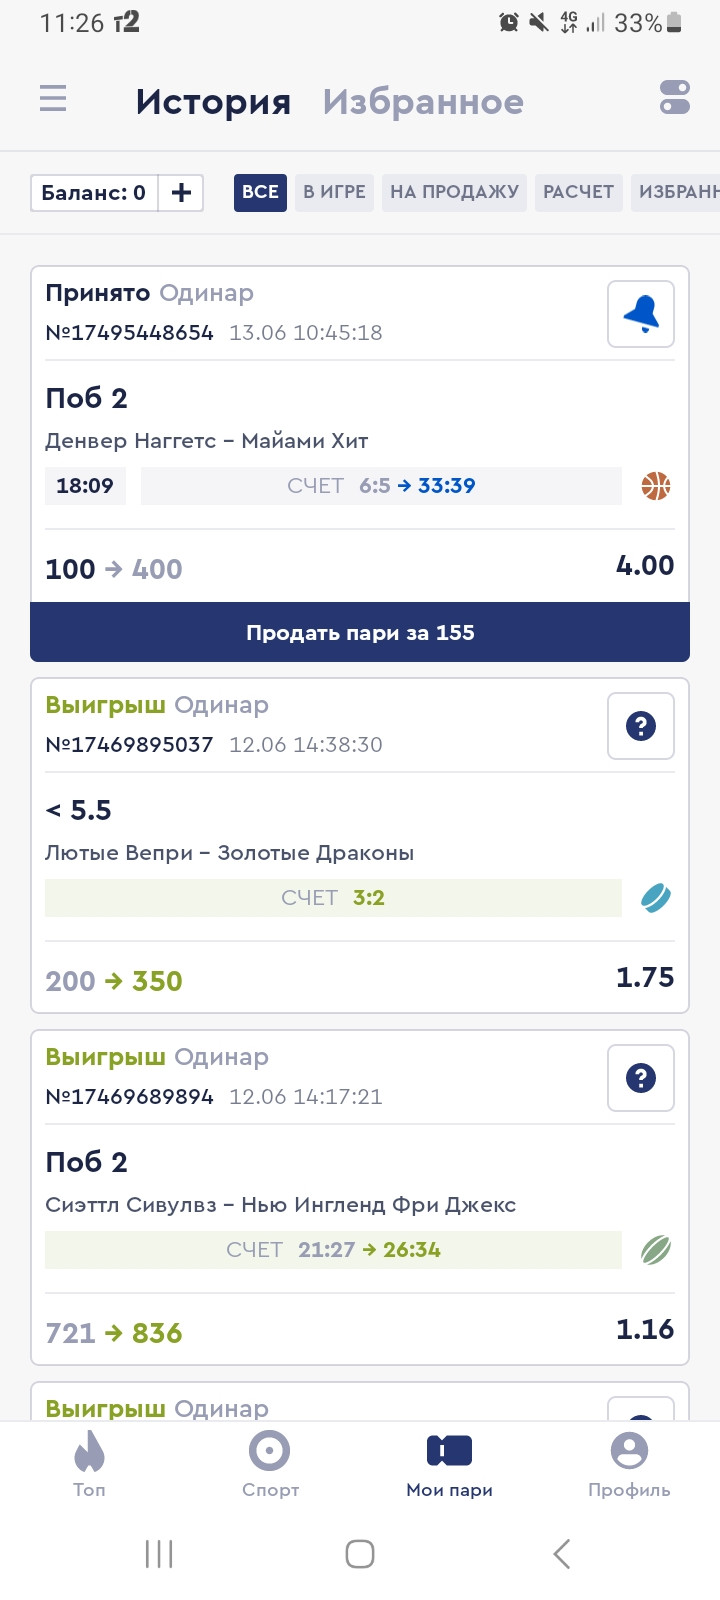Viewport: 720px width, 1600px height.
Task: Tap the plus icon to add balance
Action: pyautogui.click(x=181, y=193)
